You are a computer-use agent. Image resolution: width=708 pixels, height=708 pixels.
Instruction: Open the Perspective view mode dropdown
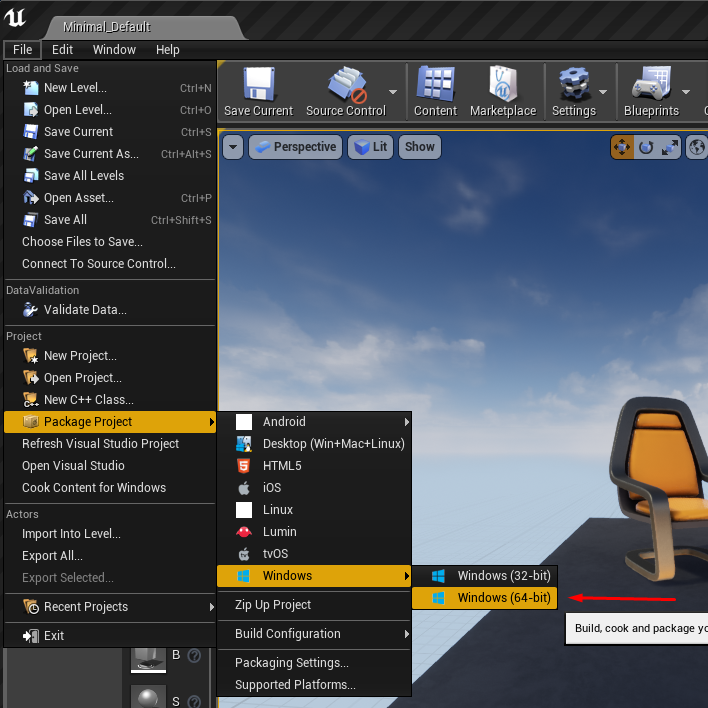tap(296, 147)
